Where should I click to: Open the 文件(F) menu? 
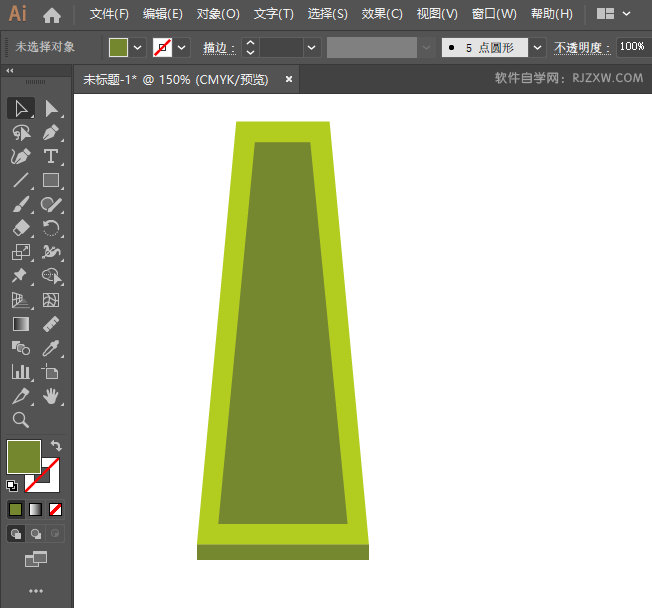pyautogui.click(x=109, y=14)
